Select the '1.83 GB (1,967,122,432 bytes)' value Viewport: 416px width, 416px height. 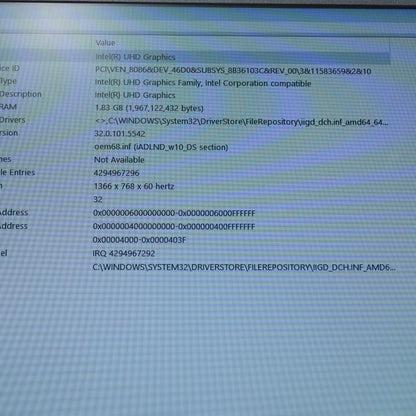pos(149,108)
